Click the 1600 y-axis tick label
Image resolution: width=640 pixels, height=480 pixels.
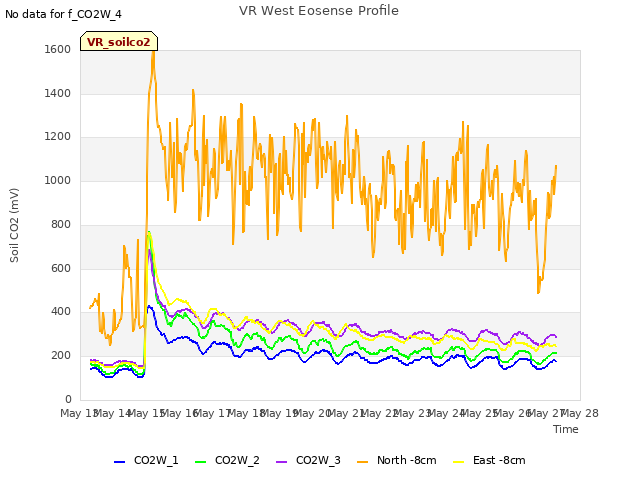point(58,49)
